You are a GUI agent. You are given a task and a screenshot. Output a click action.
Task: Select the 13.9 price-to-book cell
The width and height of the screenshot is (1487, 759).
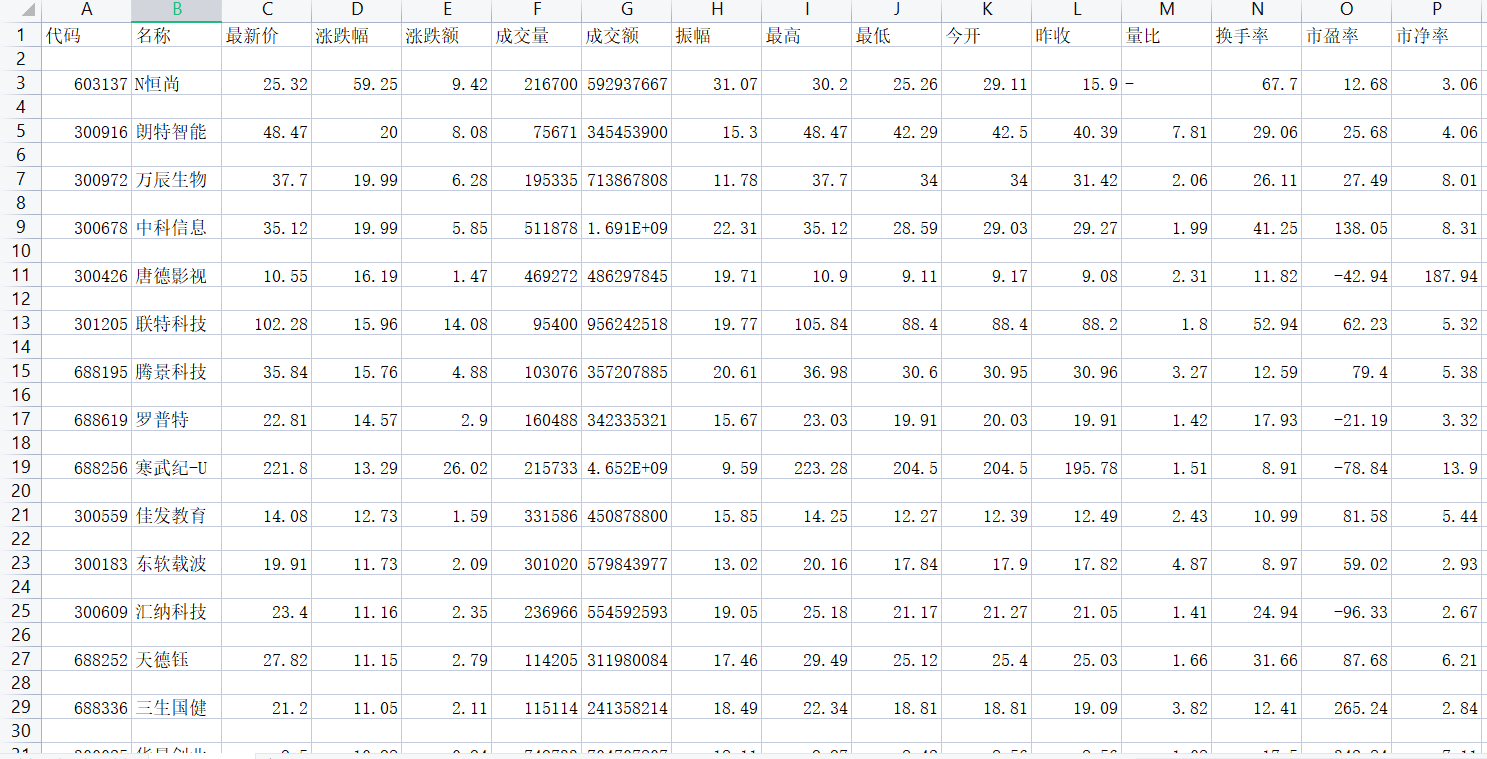pyautogui.click(x=1437, y=467)
